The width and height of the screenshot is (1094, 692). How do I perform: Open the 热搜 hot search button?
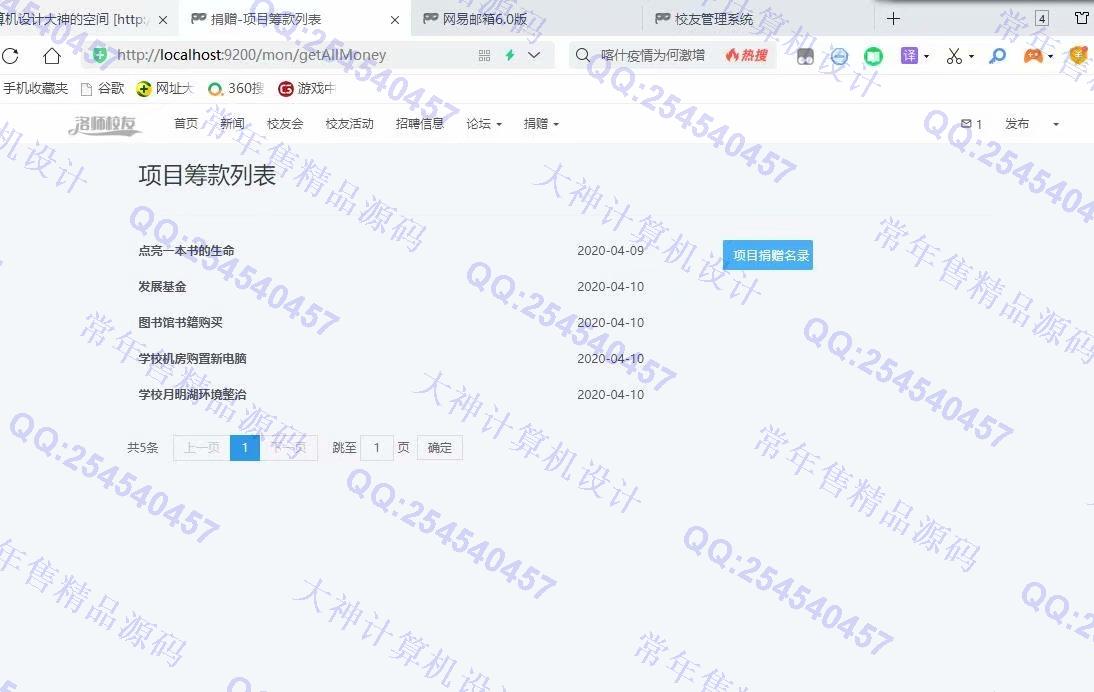click(x=747, y=55)
